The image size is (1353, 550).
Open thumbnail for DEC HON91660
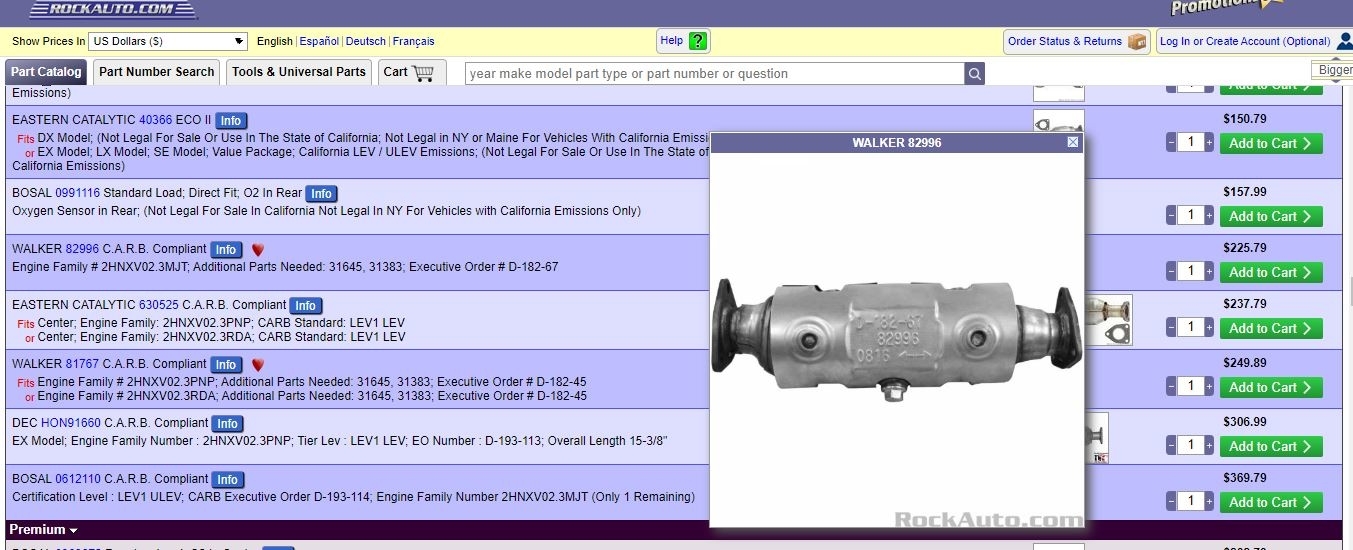click(1097, 438)
